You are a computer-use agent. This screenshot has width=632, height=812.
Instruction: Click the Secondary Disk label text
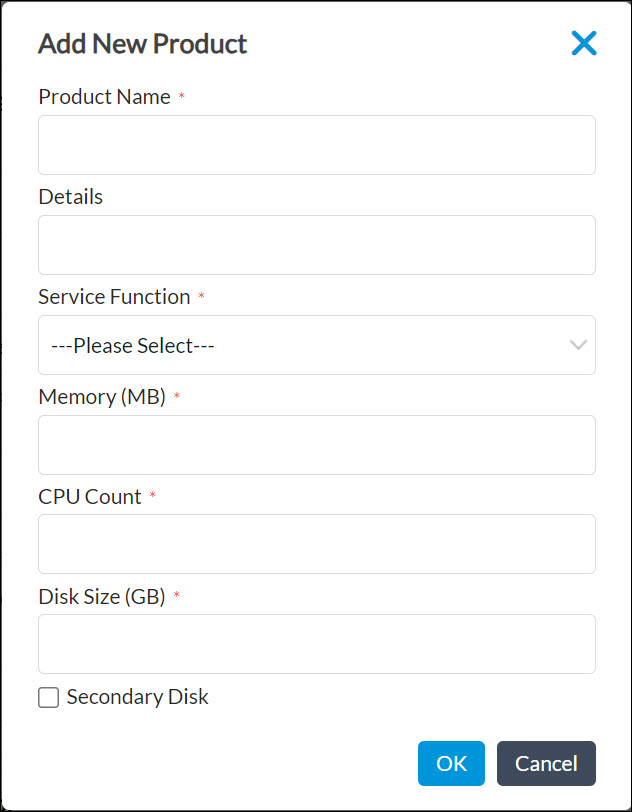coord(136,697)
